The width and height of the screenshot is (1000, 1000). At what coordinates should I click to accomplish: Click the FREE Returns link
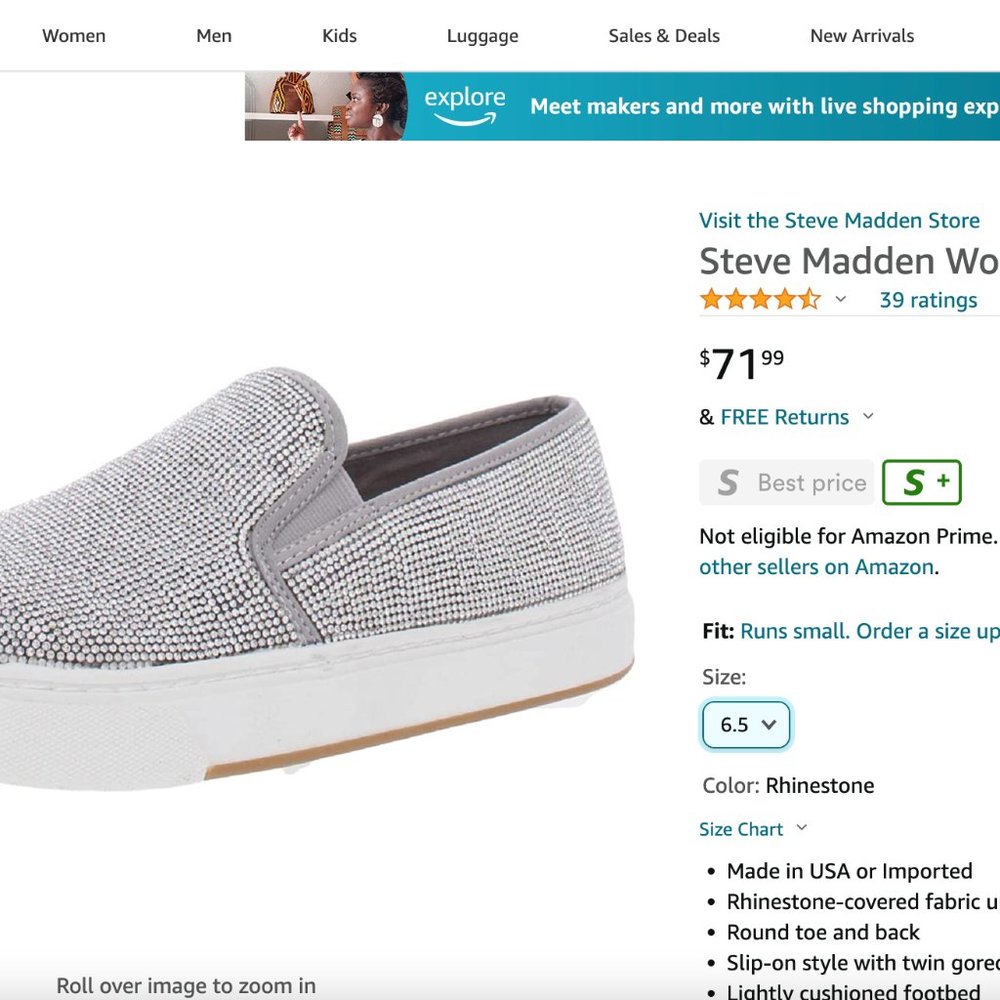click(x=784, y=417)
